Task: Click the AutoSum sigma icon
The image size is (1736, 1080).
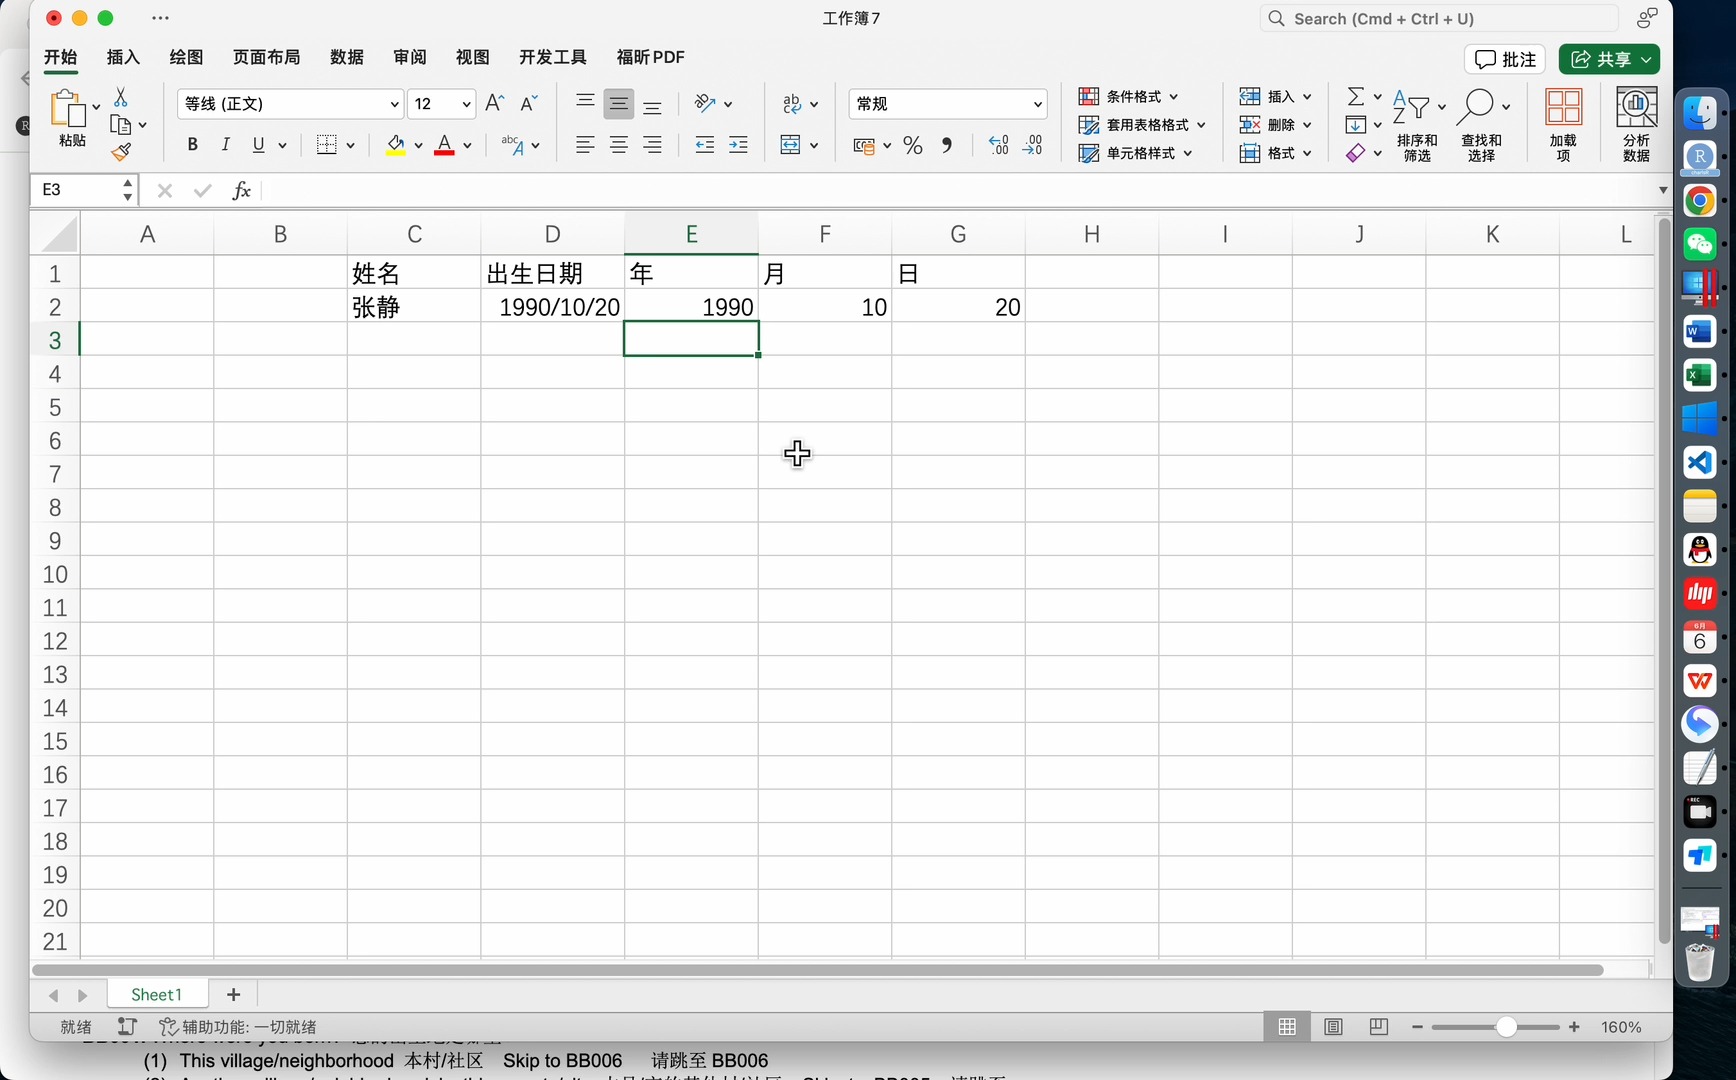Action: click(1356, 96)
